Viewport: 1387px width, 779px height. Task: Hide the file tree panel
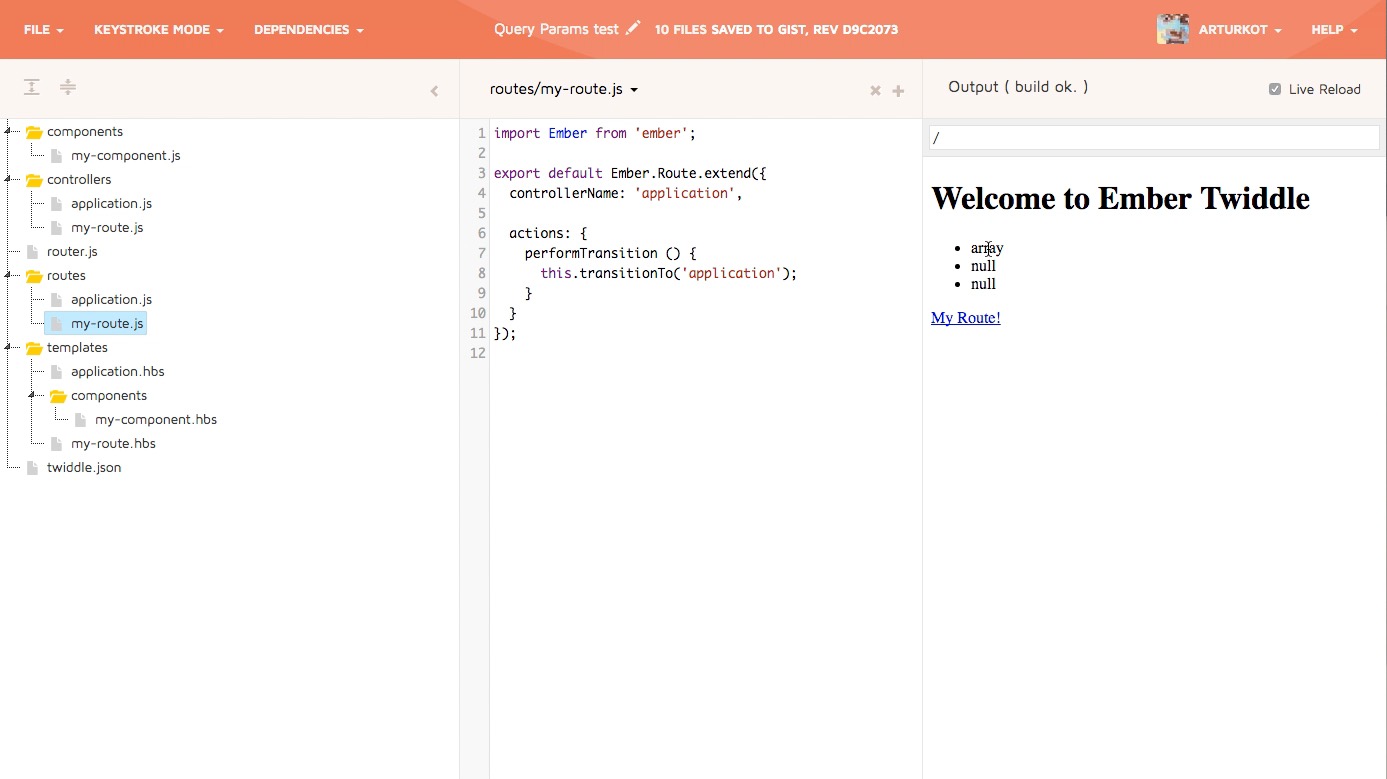coord(434,91)
